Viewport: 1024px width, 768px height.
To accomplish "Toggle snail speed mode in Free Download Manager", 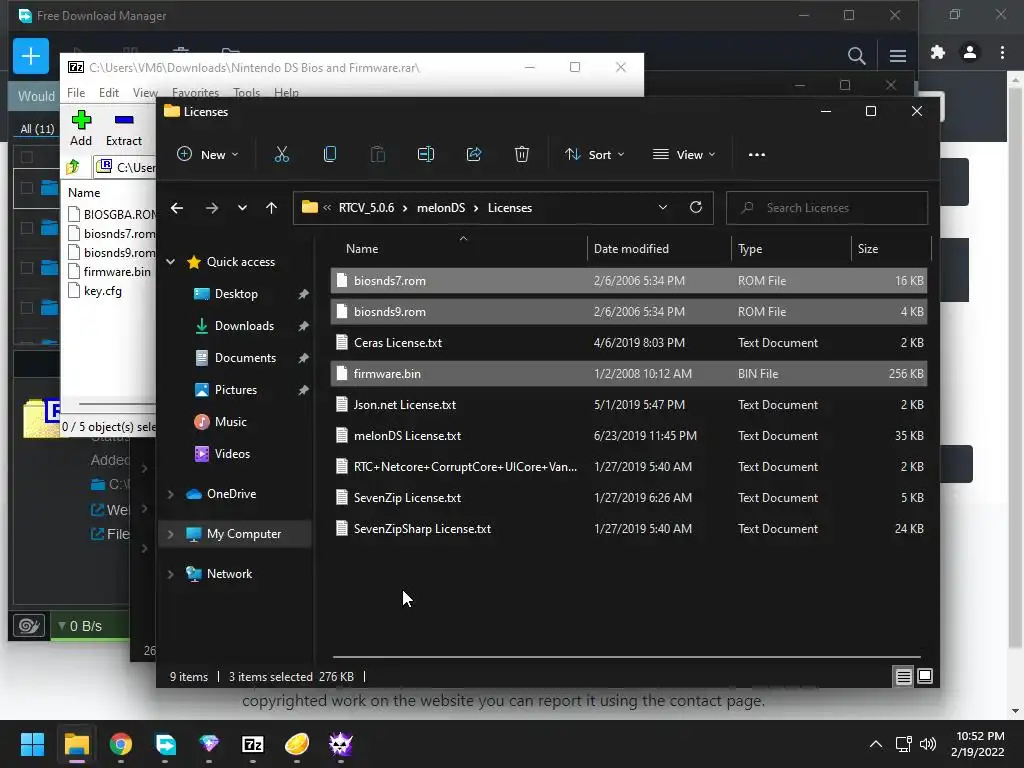I will pos(29,626).
